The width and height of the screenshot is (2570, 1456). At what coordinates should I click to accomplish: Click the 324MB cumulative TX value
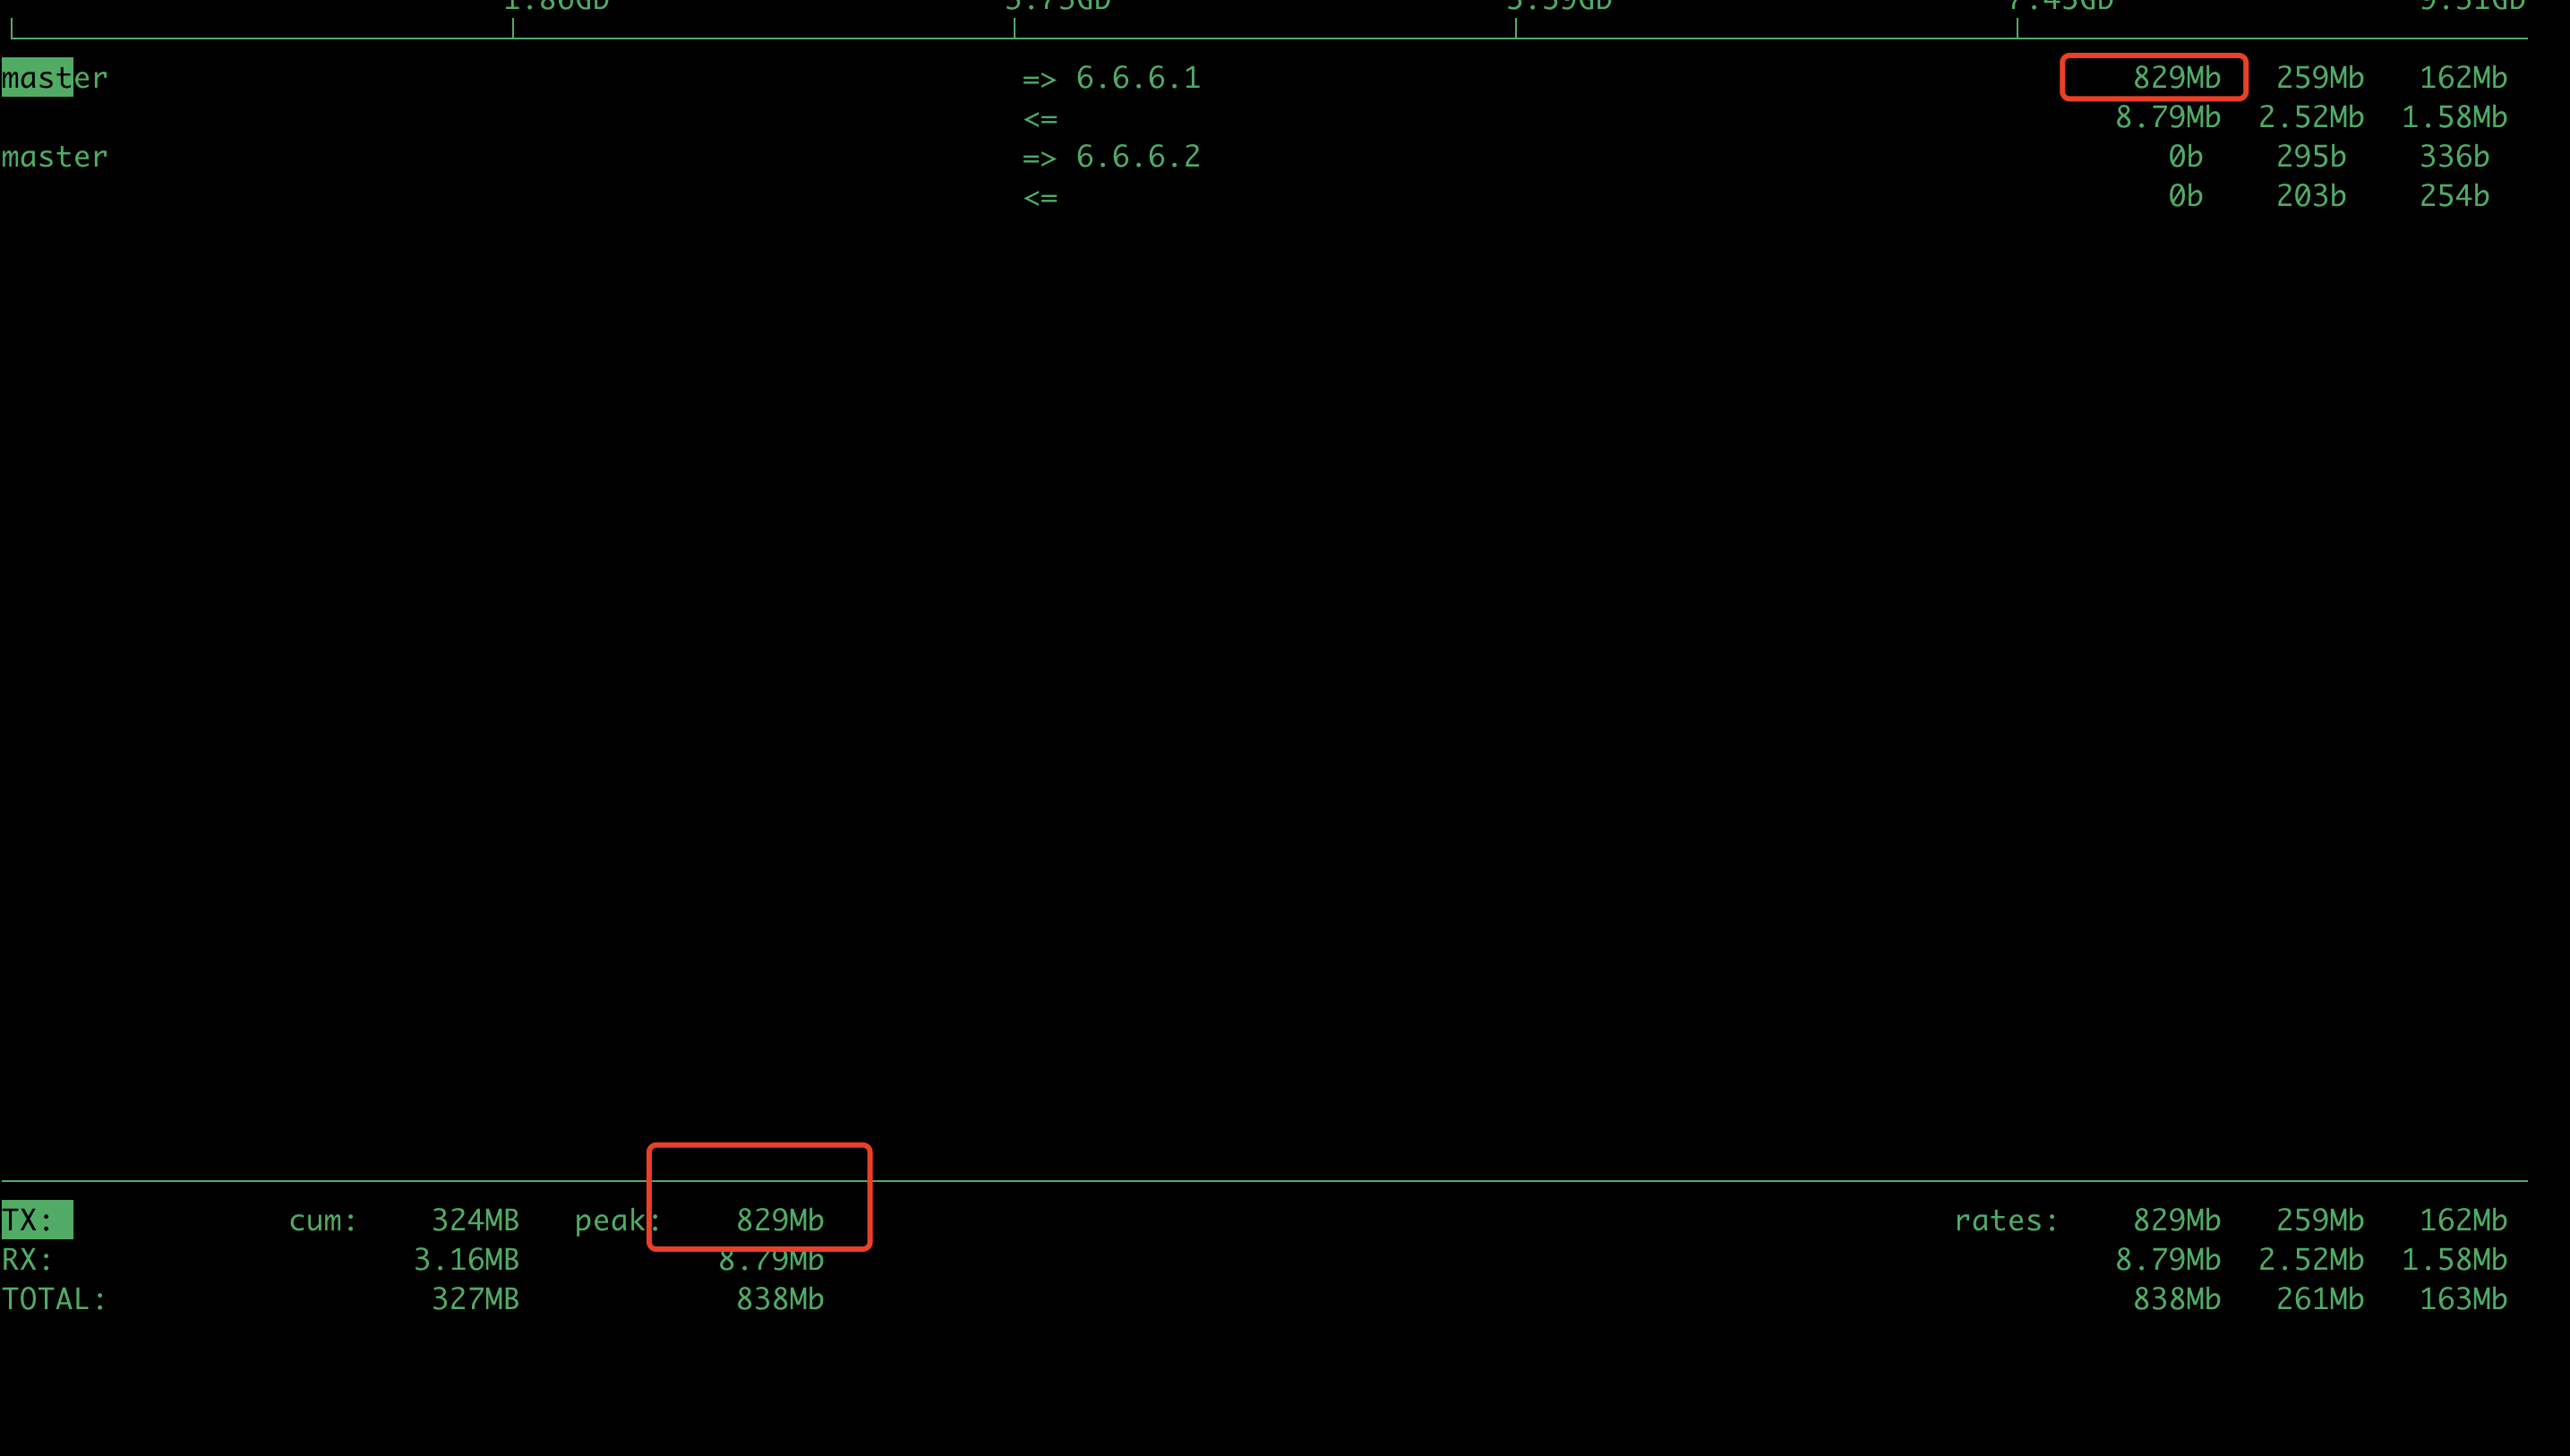[x=474, y=1220]
